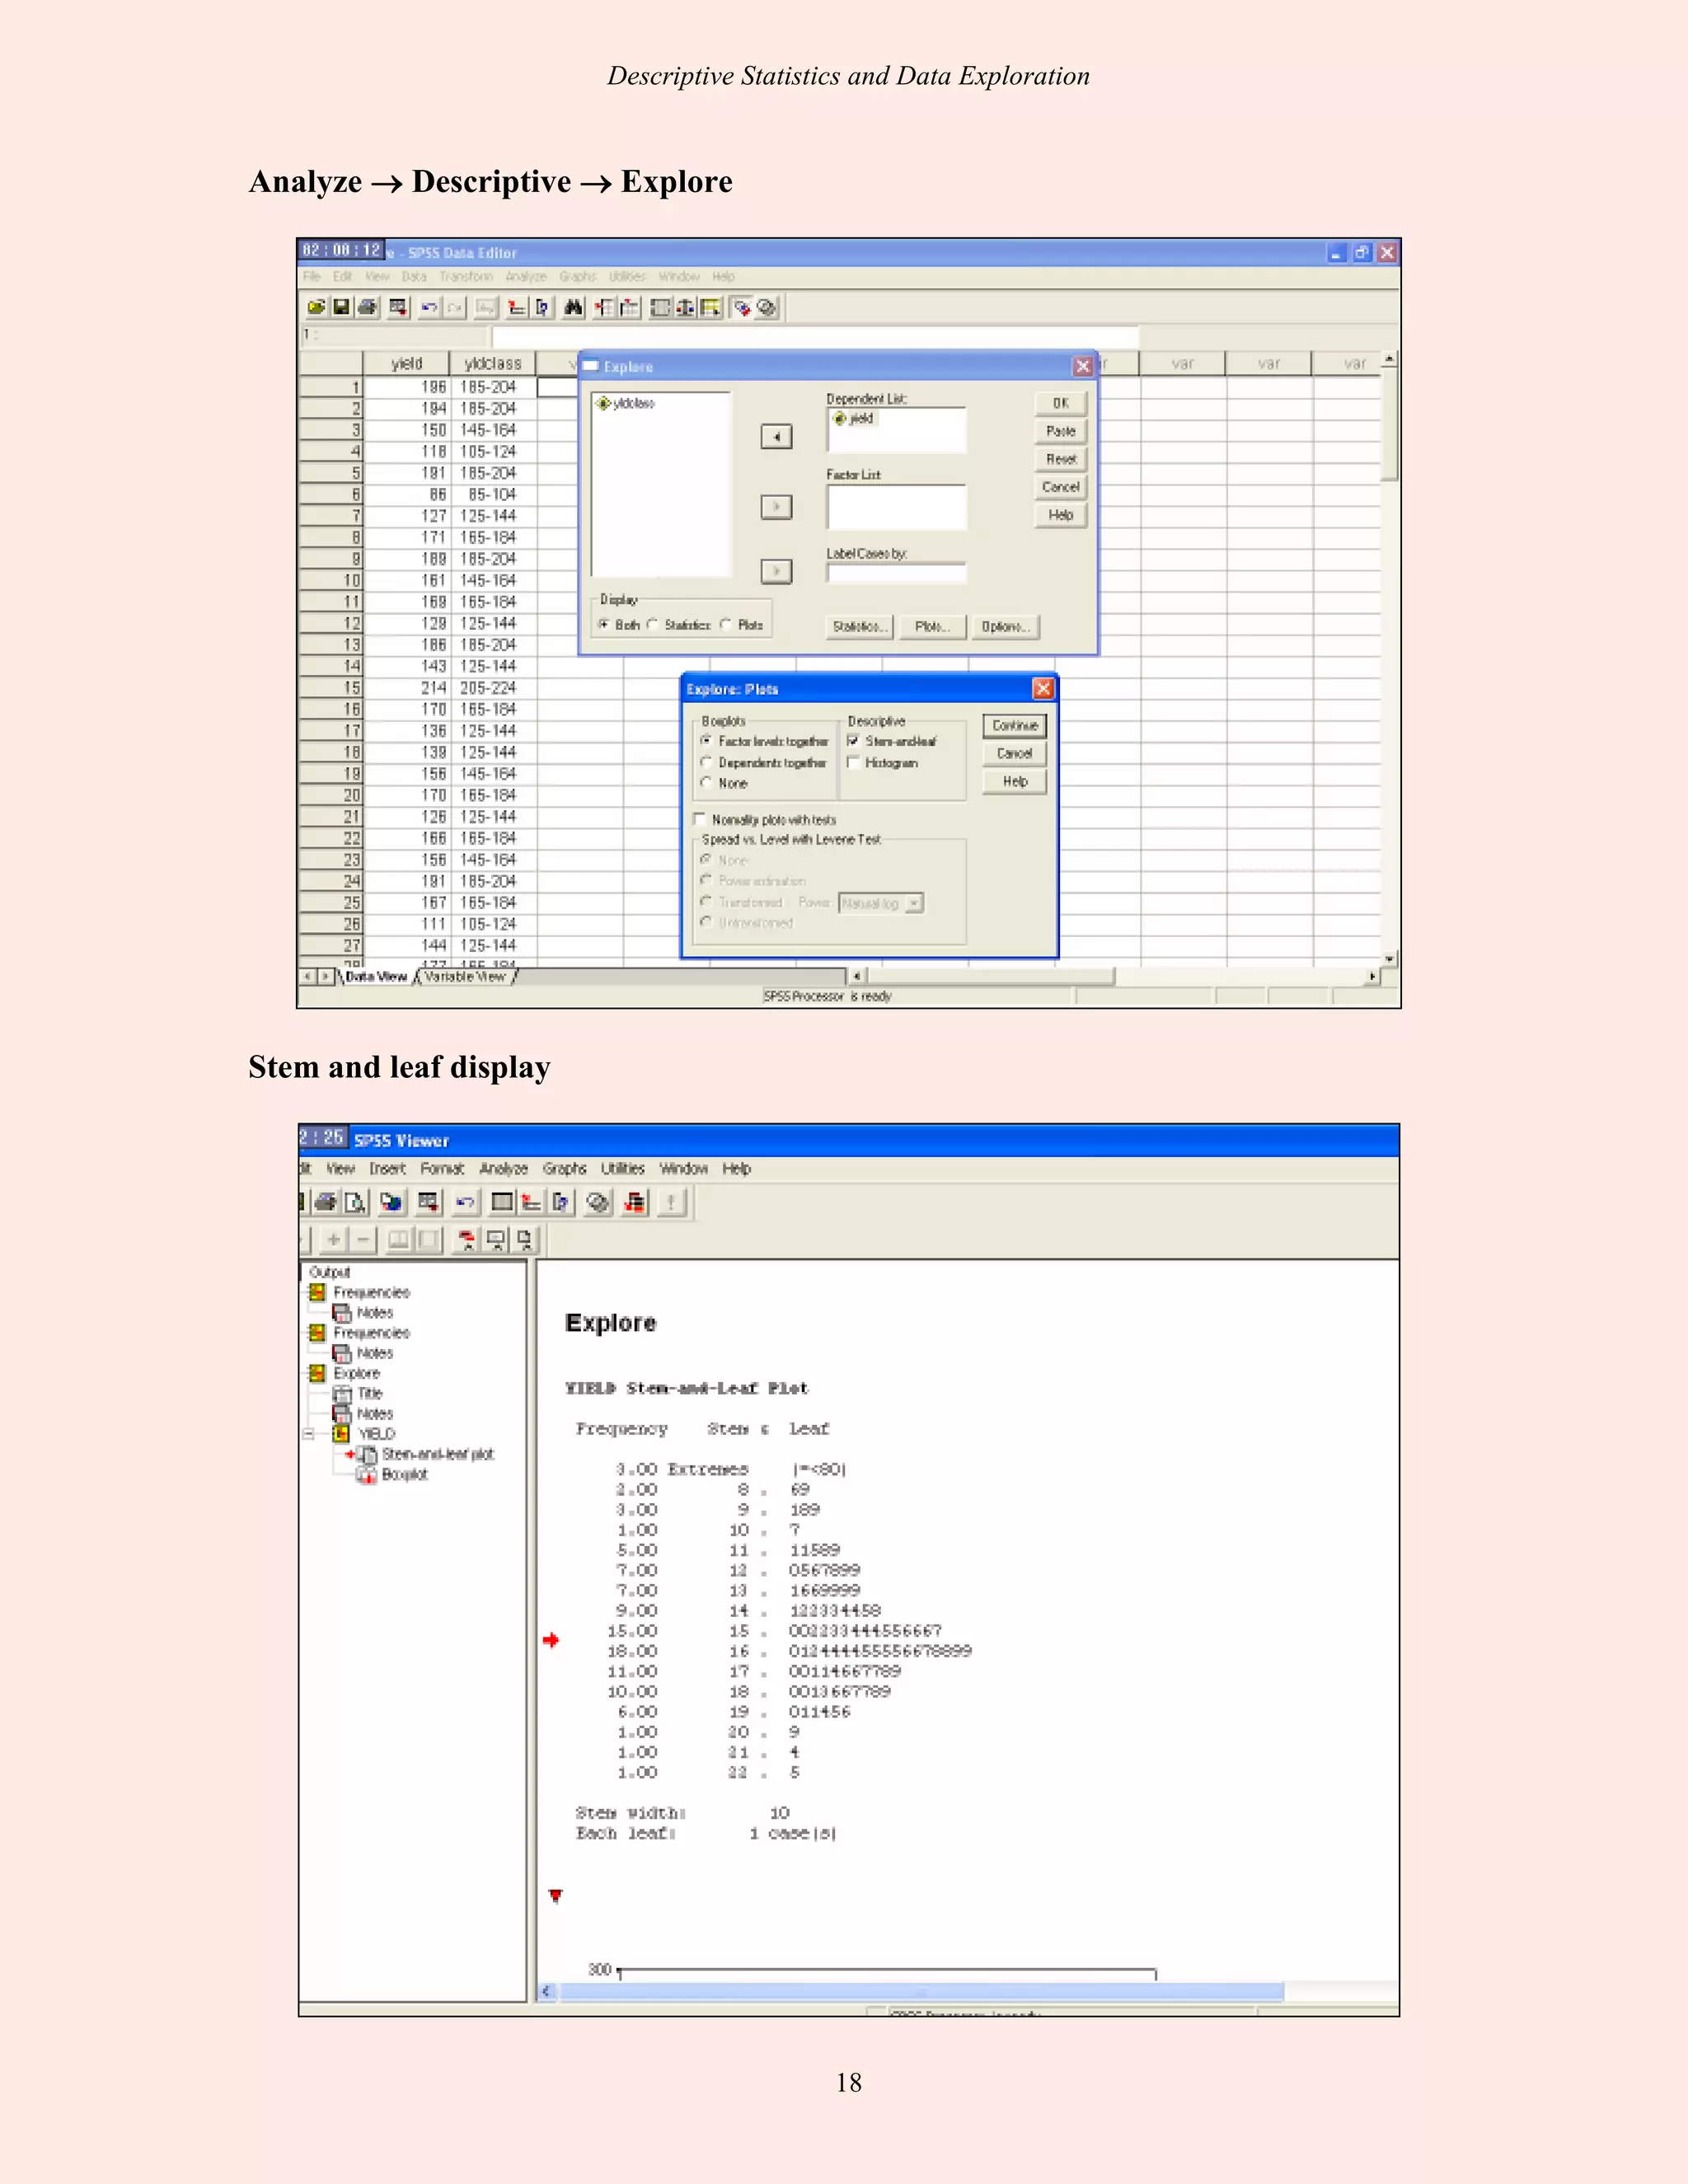Click the Variables icon in Data Editor toolbar
The image size is (1688, 2184).
click(x=542, y=308)
